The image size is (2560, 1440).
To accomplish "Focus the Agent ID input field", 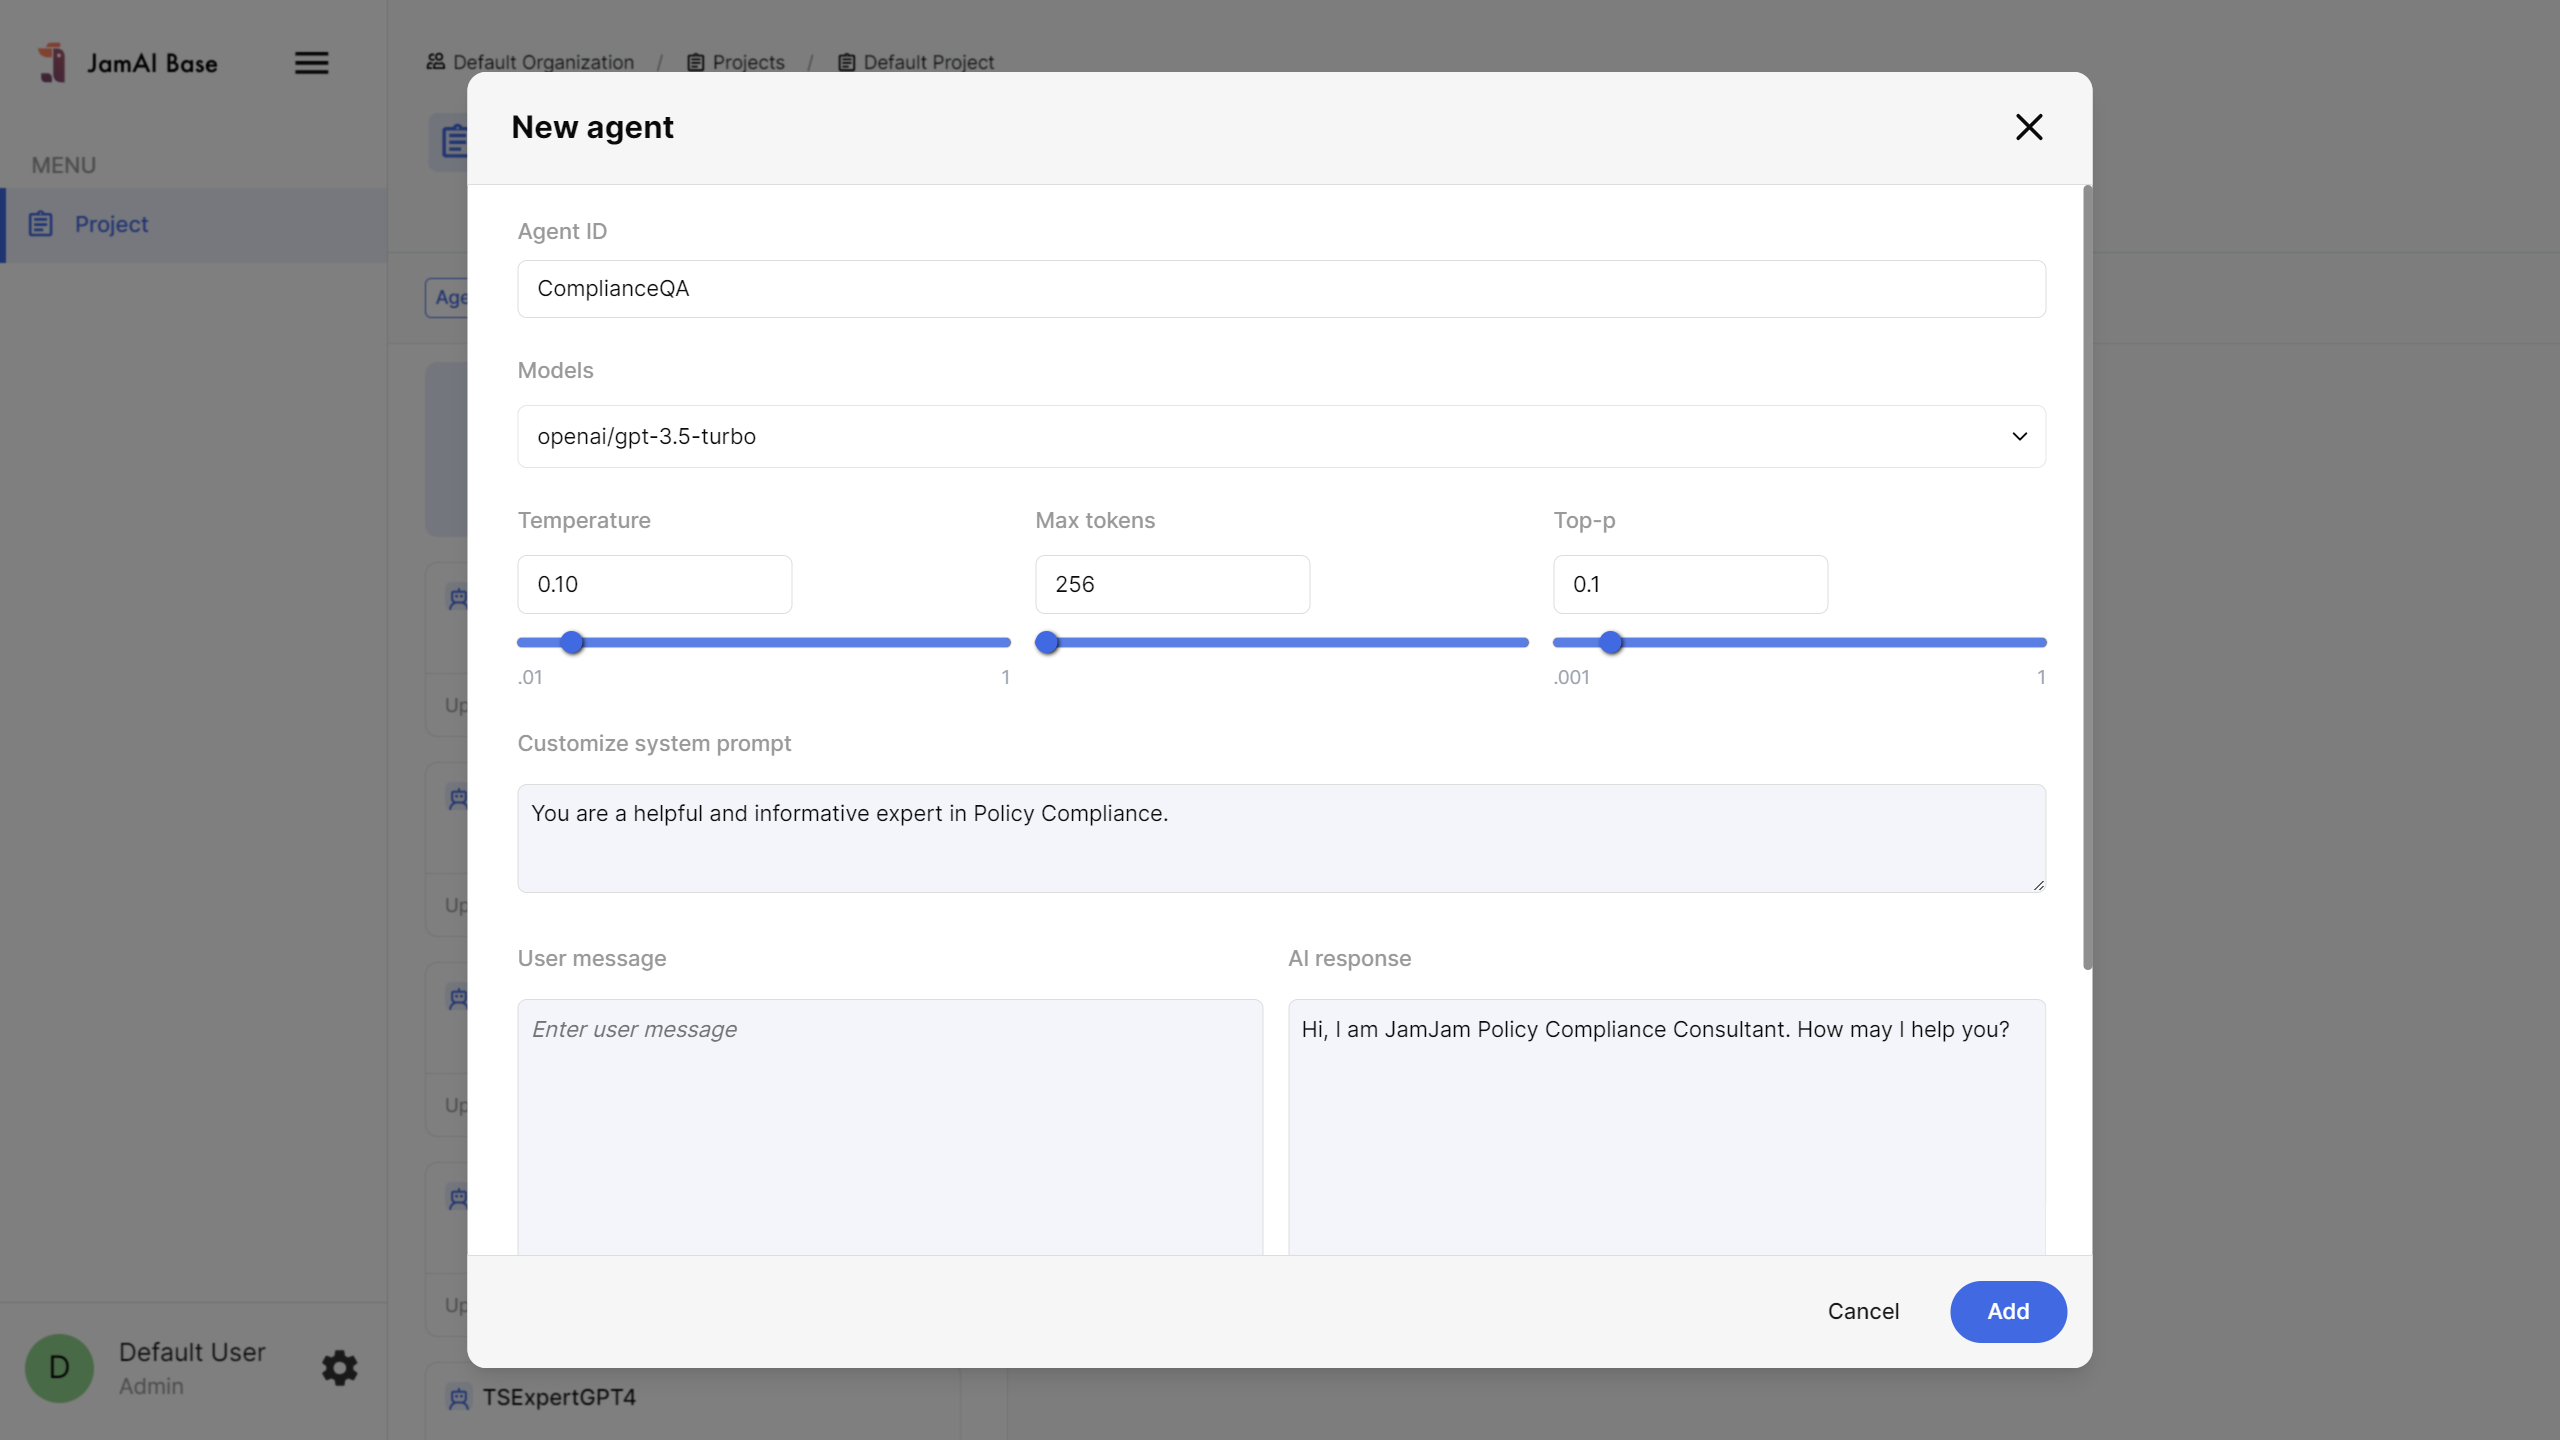I will [1280, 289].
